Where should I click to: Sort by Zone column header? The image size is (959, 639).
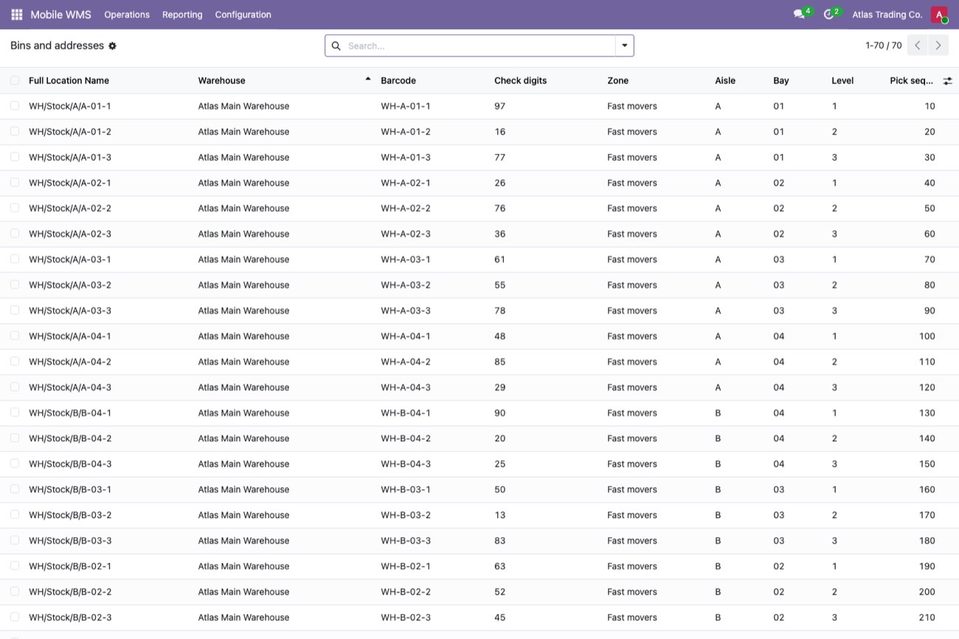pyautogui.click(x=618, y=81)
